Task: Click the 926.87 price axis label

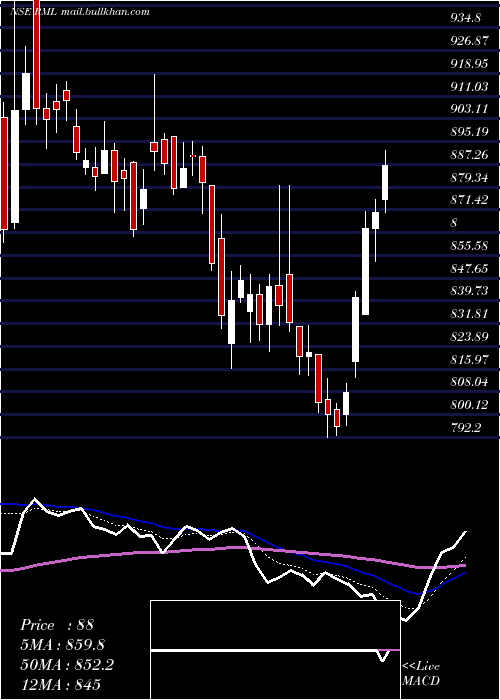Action: coord(469,41)
